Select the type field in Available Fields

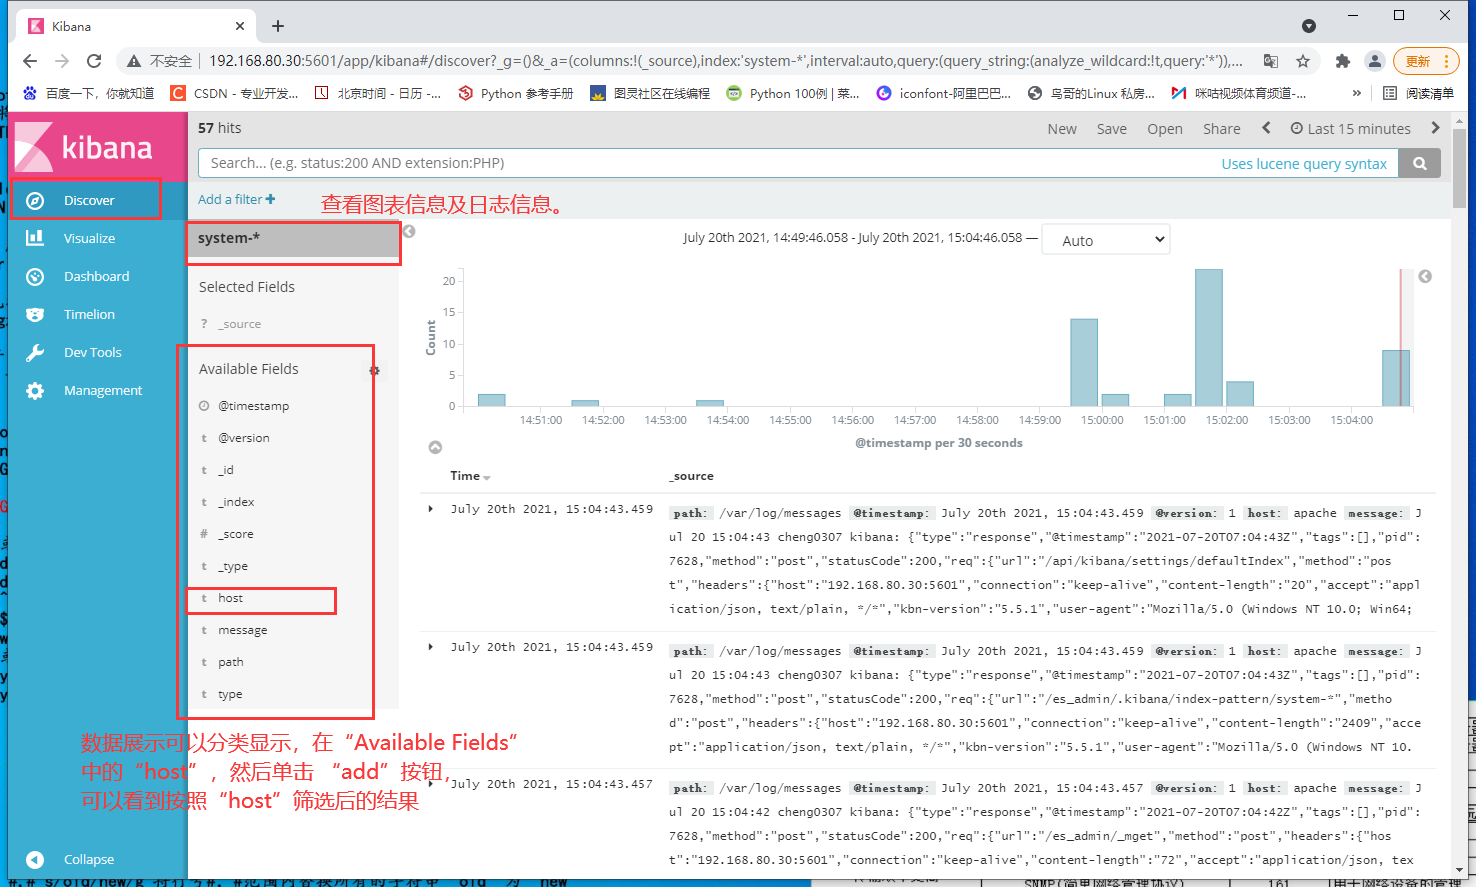tap(230, 694)
